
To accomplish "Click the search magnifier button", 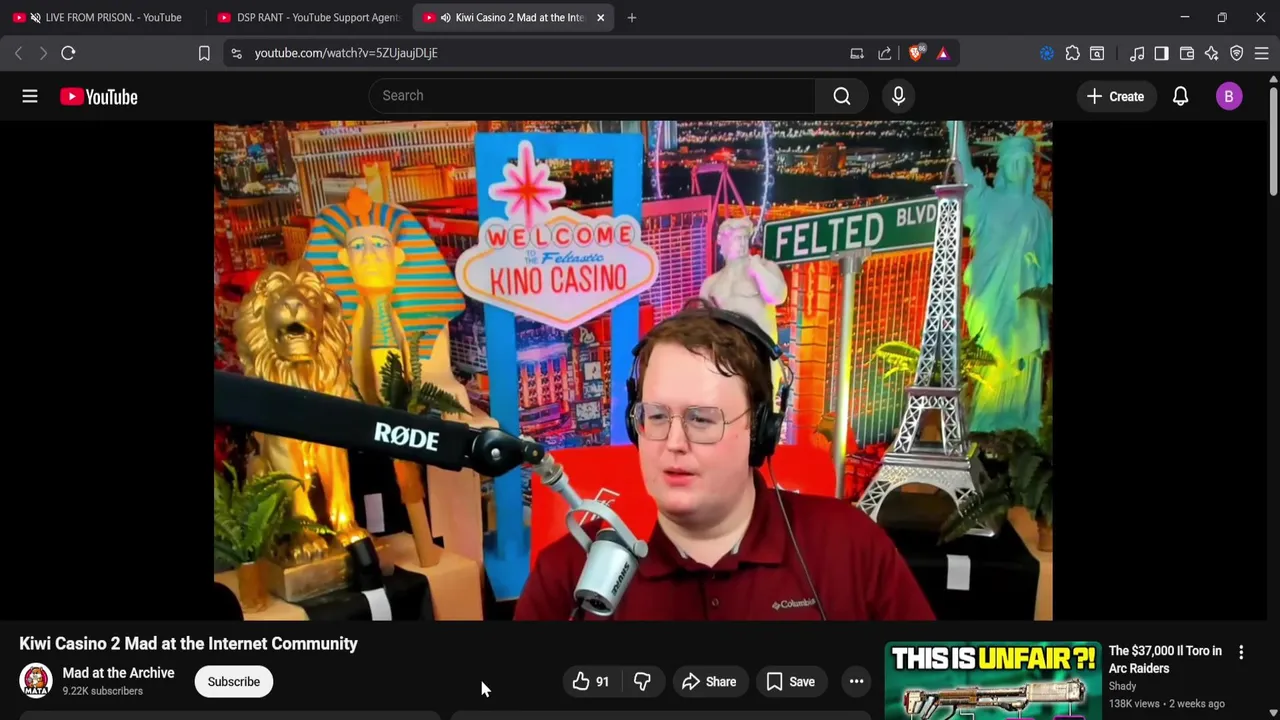I will [842, 96].
